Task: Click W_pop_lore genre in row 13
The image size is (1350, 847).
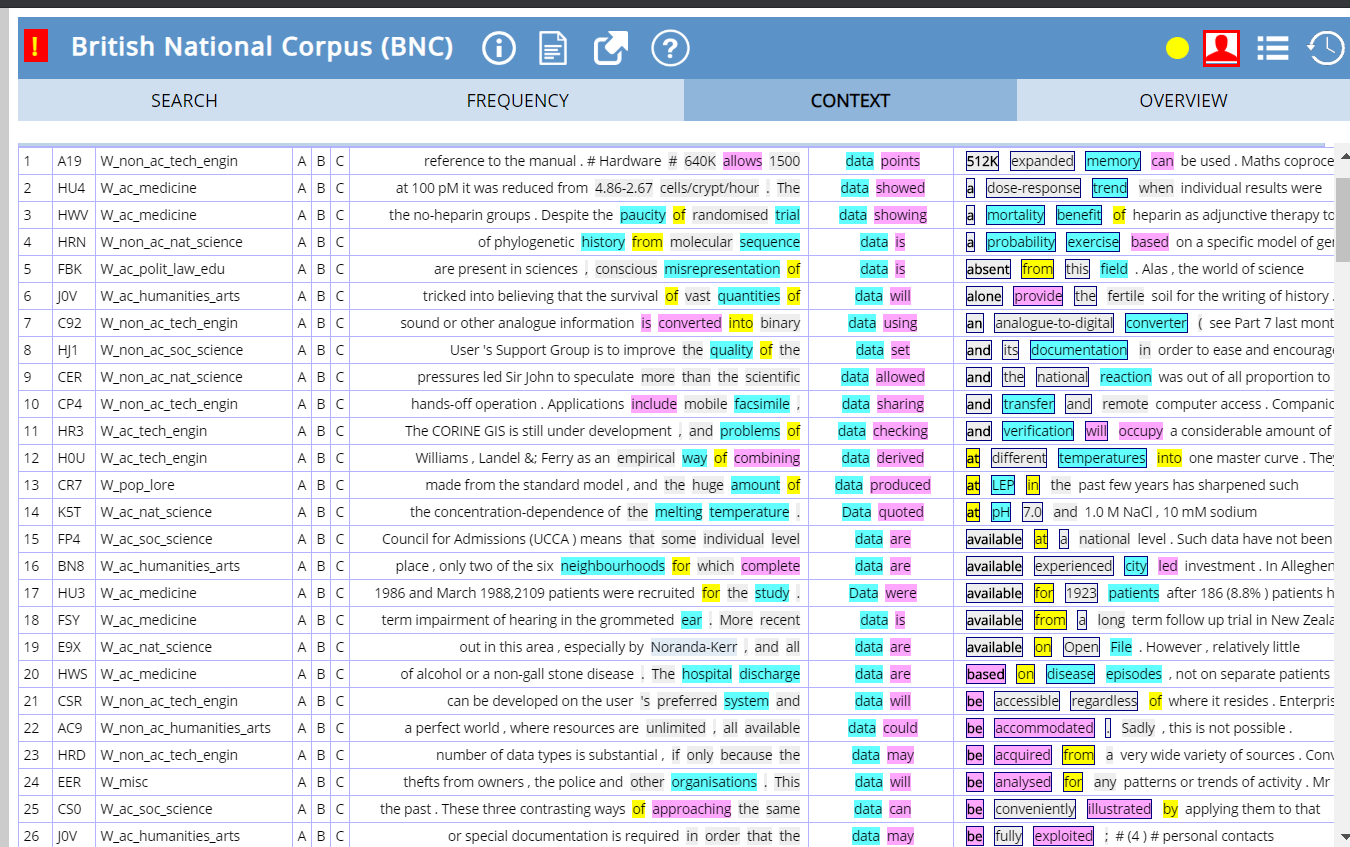Action: coord(137,485)
